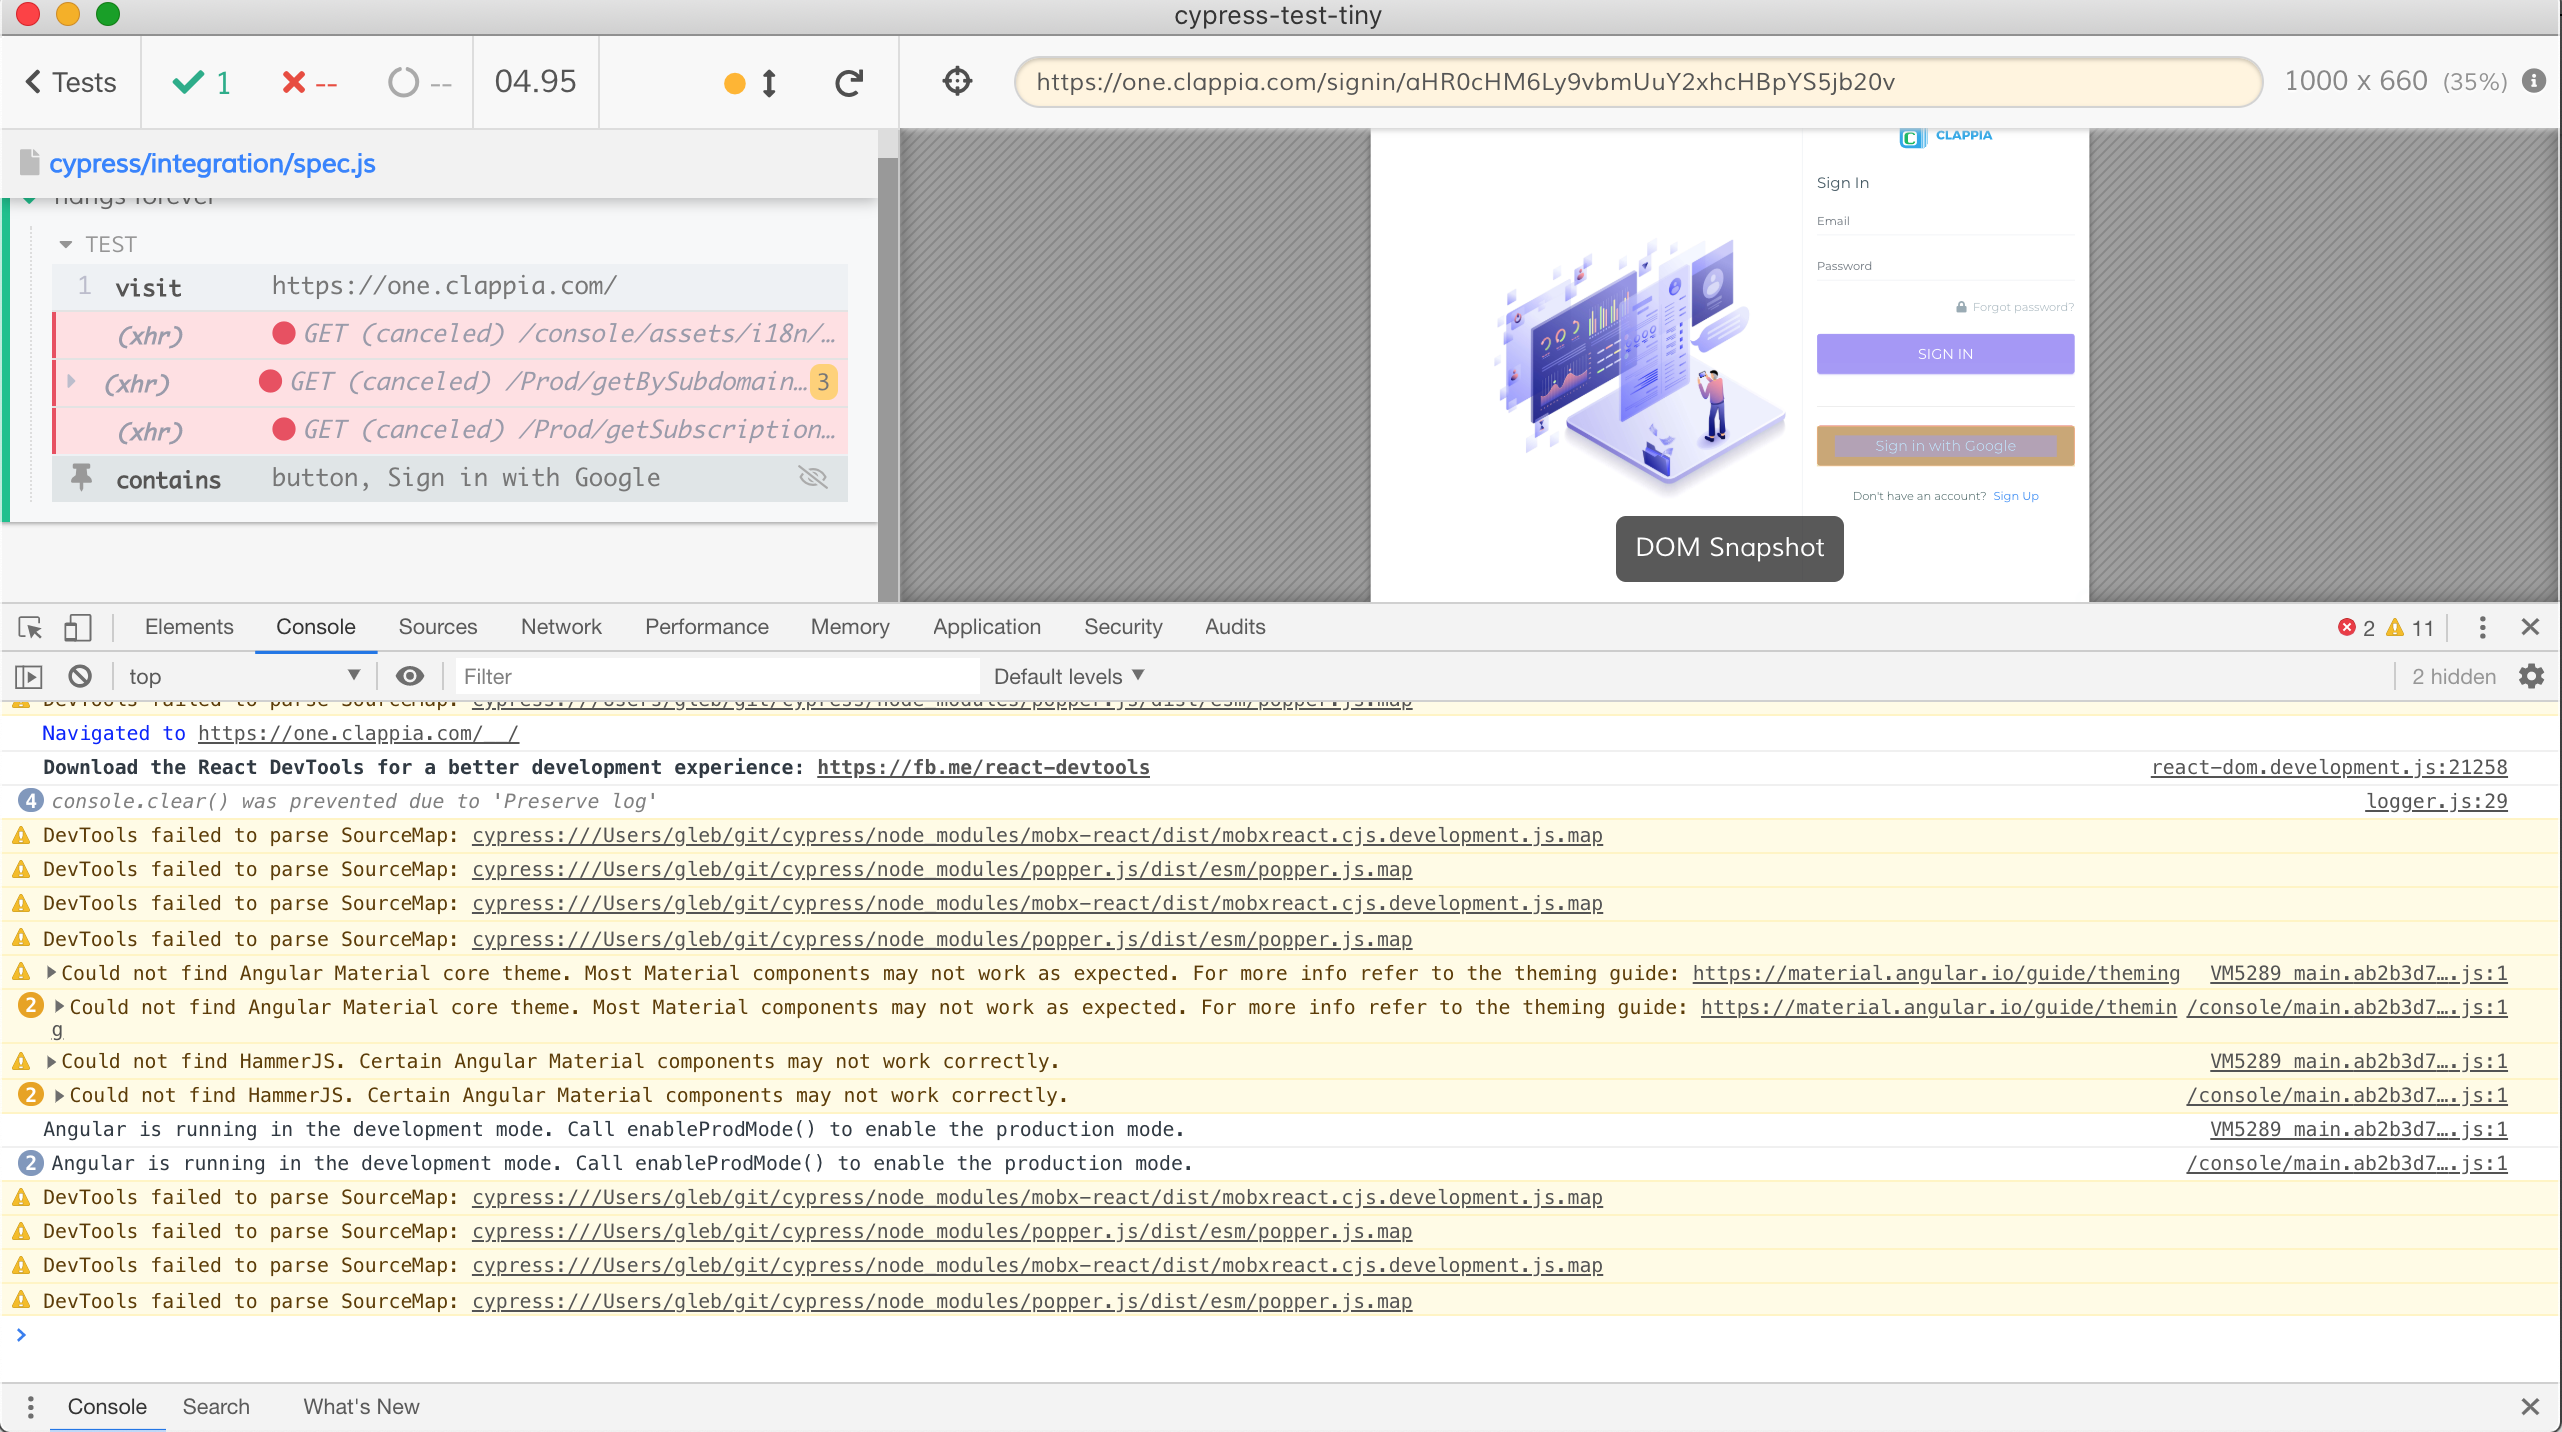The height and width of the screenshot is (1432, 2562).
Task: Expand the getBySubdomain xhr request
Action: point(70,381)
